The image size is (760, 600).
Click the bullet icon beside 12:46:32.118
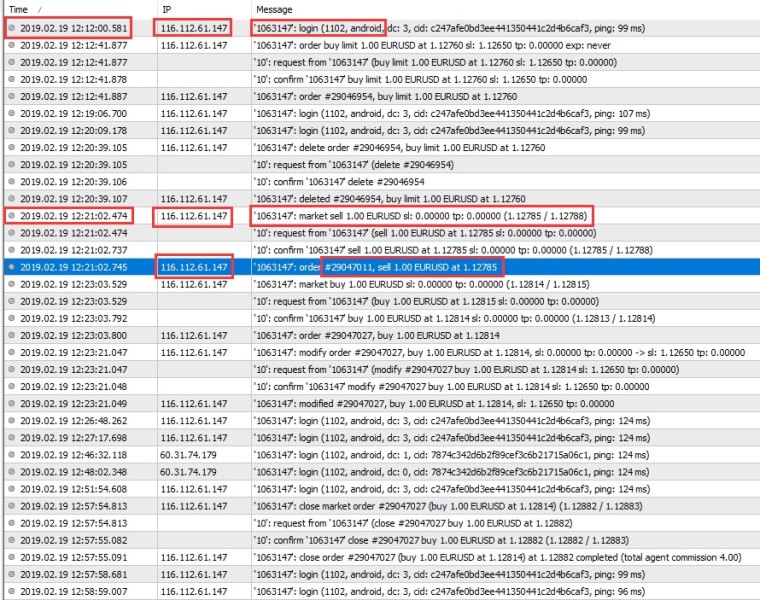(x=11, y=455)
